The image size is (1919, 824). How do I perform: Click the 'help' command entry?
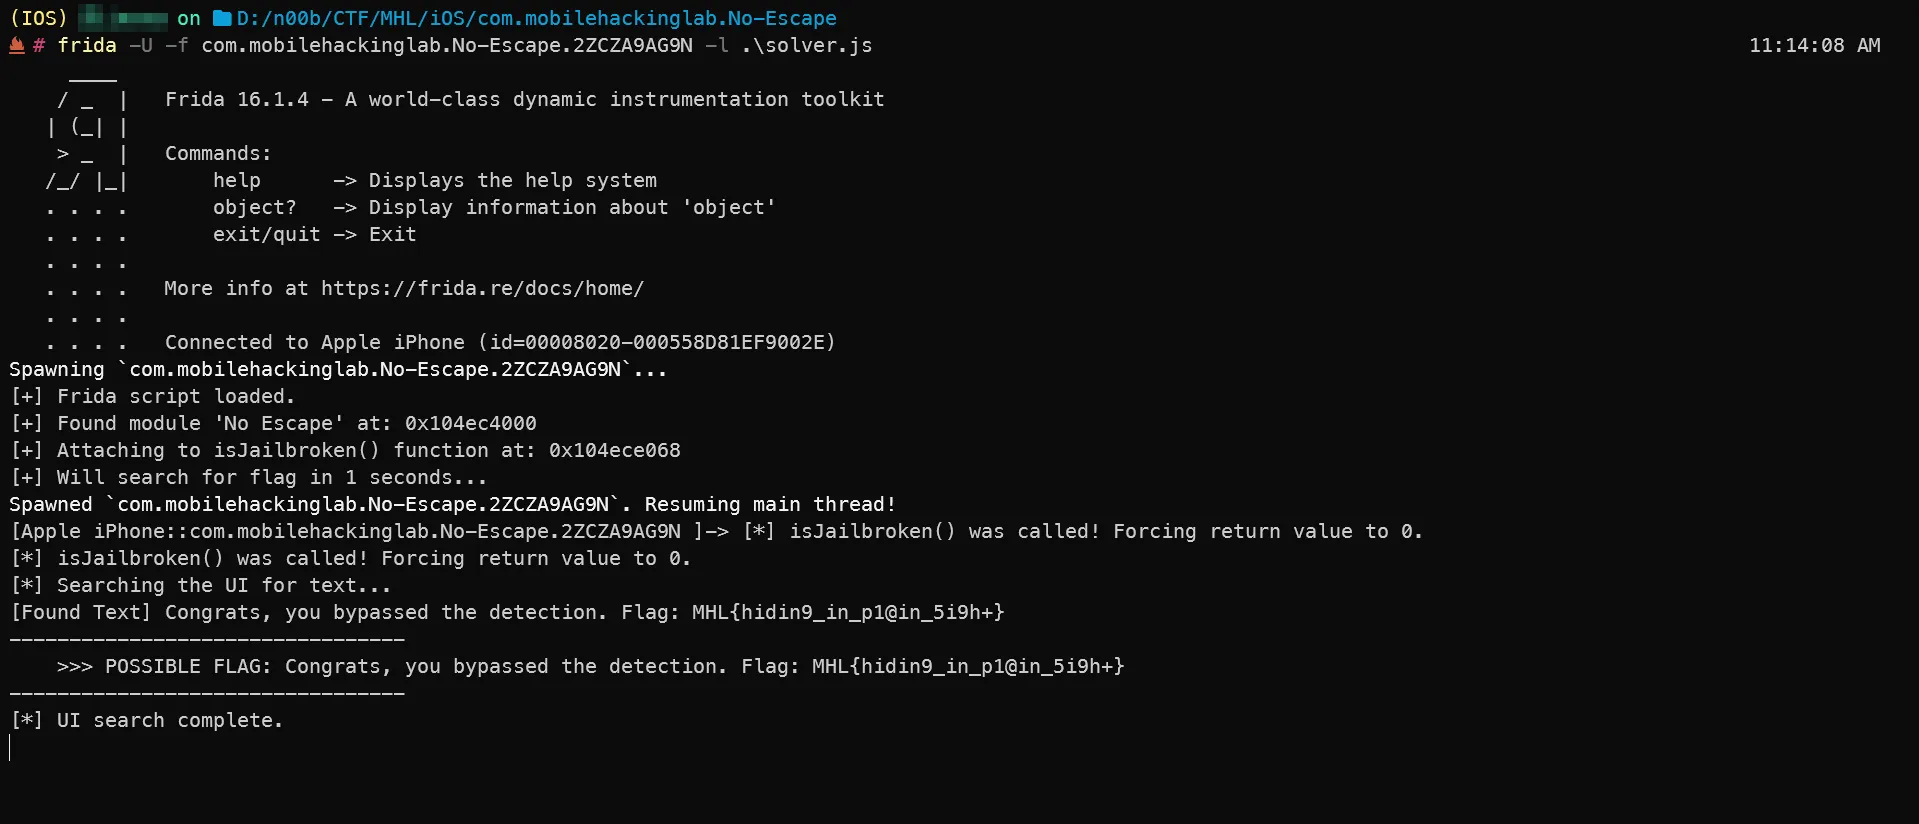point(237,180)
